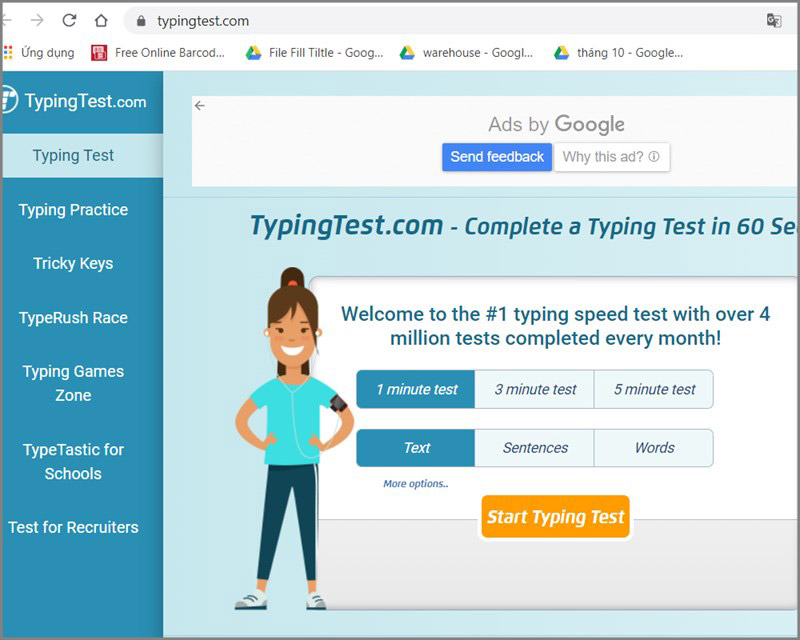Go to Tricky Keys in sidebar
800x640 pixels.
pyautogui.click(x=73, y=264)
